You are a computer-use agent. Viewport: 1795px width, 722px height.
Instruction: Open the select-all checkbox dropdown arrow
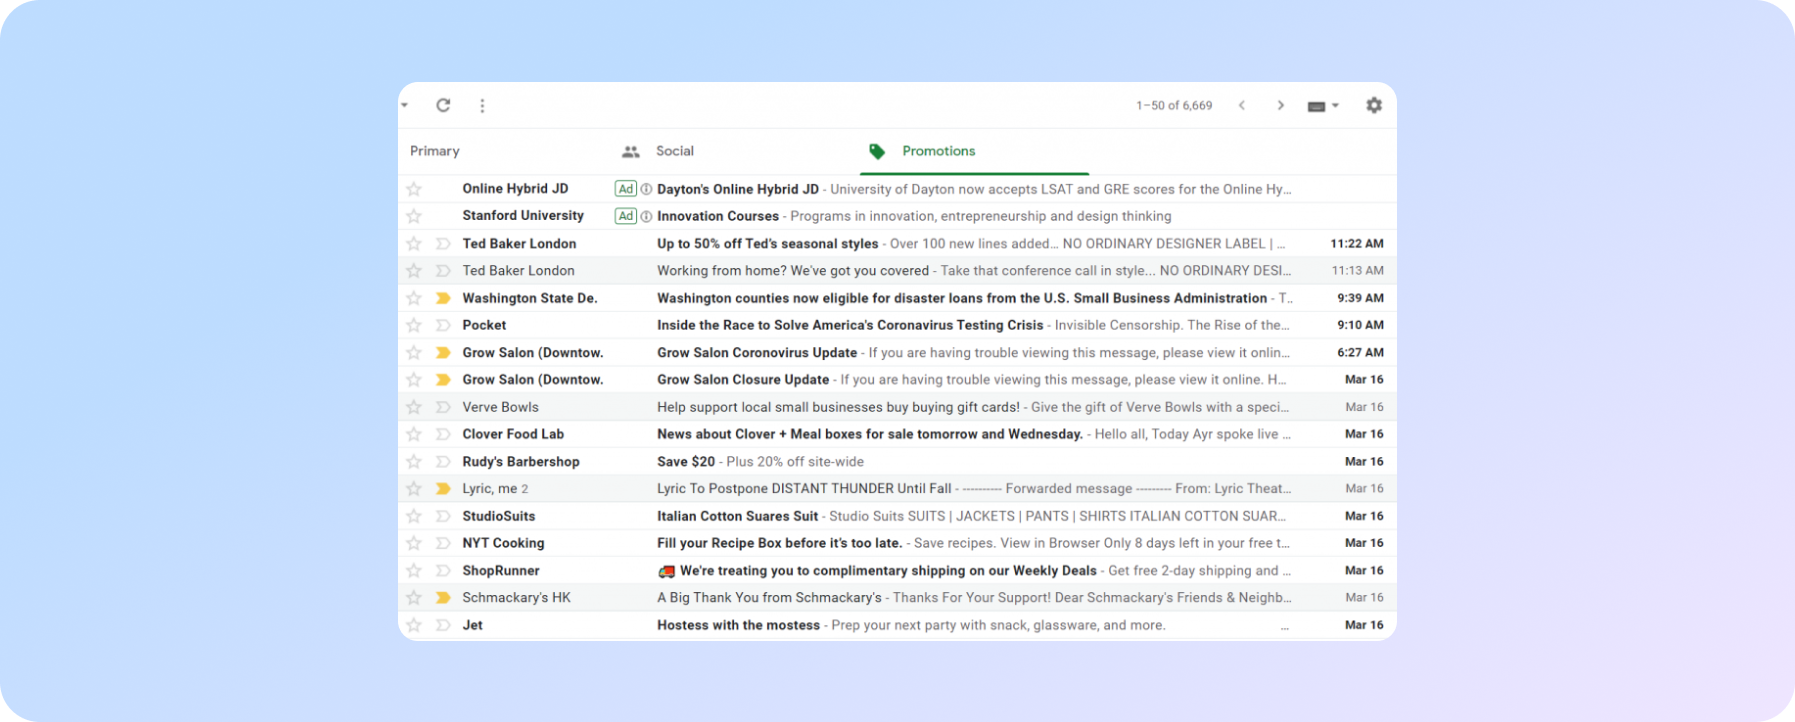[x=404, y=105]
